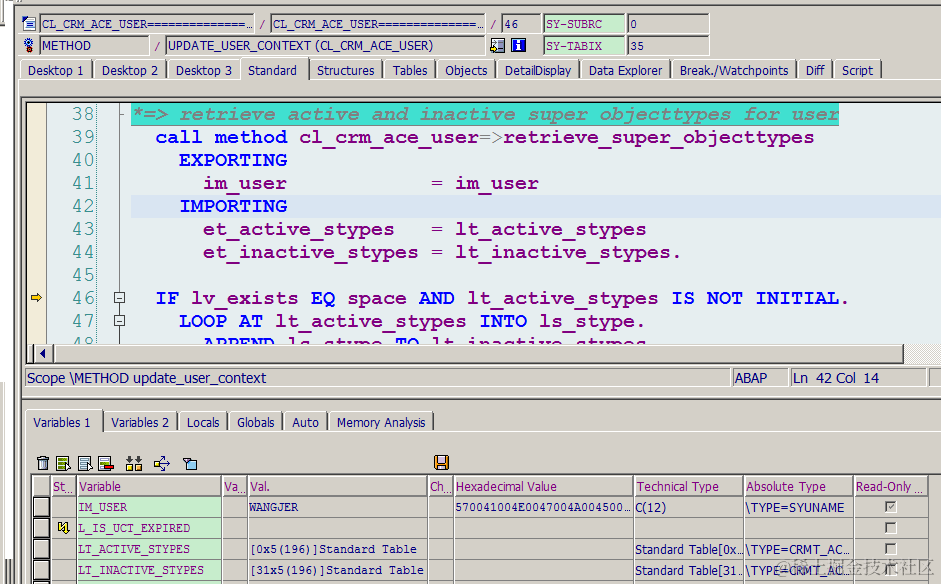941x584 pixels.
Task: Open the Locals variables tab
Action: pos(203,422)
